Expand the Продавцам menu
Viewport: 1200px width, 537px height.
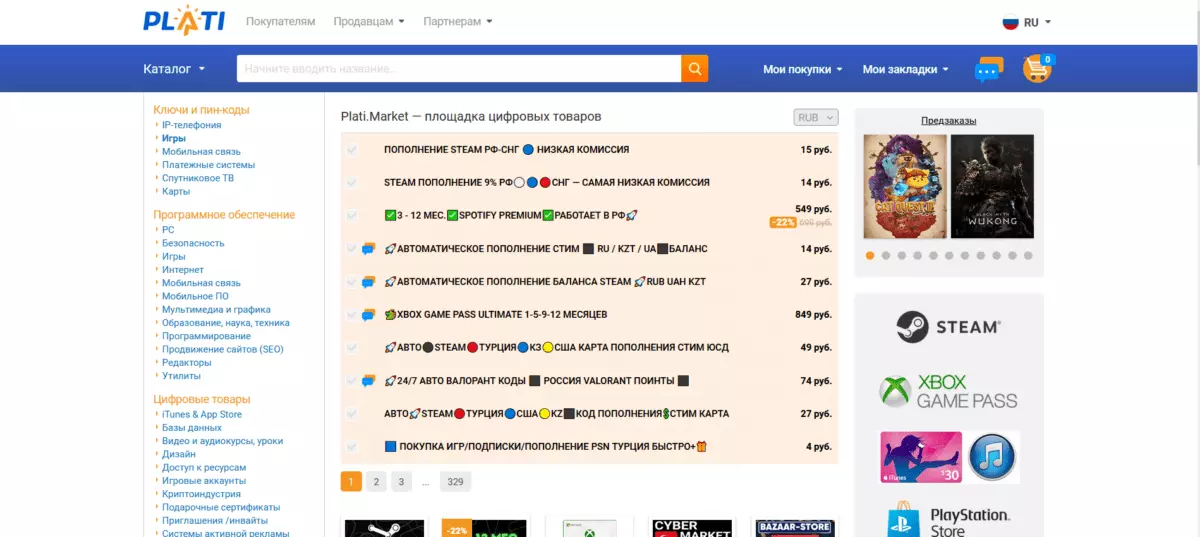click(369, 21)
